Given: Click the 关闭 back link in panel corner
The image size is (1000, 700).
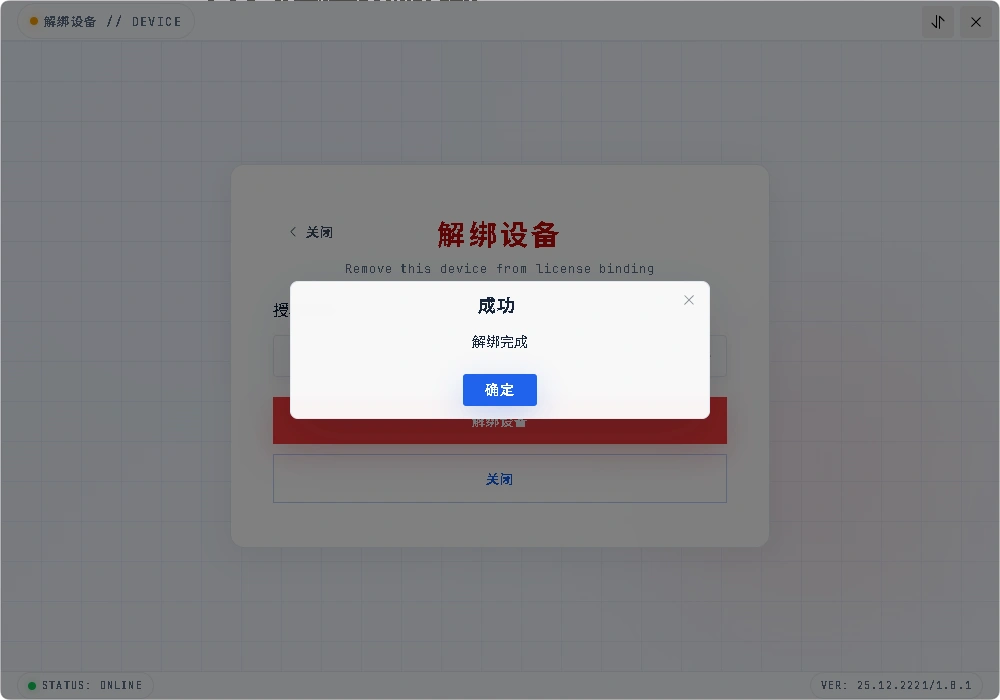Looking at the screenshot, I should click(x=316, y=231).
